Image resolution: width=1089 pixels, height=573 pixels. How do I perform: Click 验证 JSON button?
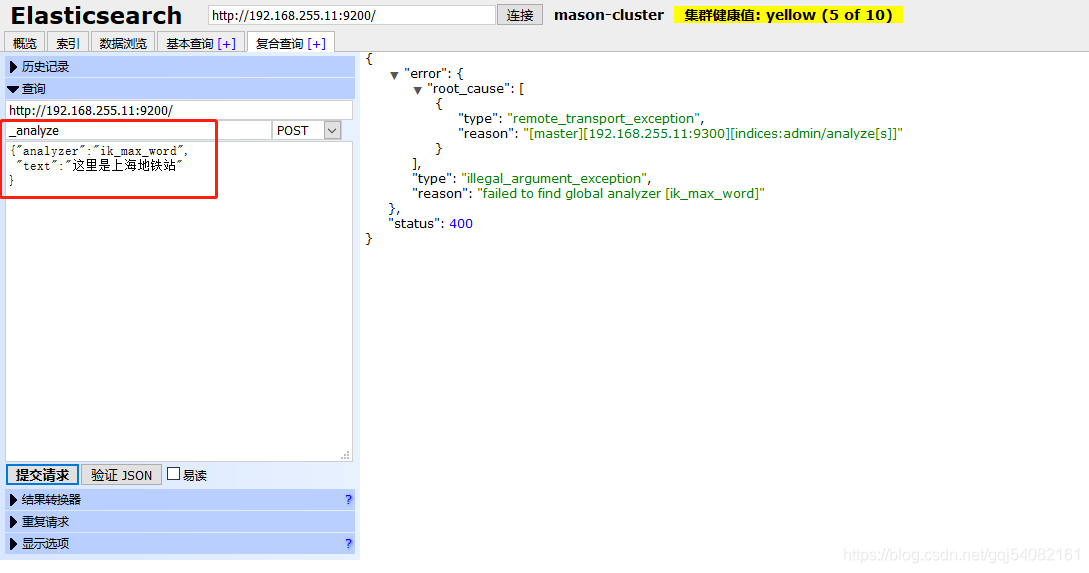pos(122,475)
